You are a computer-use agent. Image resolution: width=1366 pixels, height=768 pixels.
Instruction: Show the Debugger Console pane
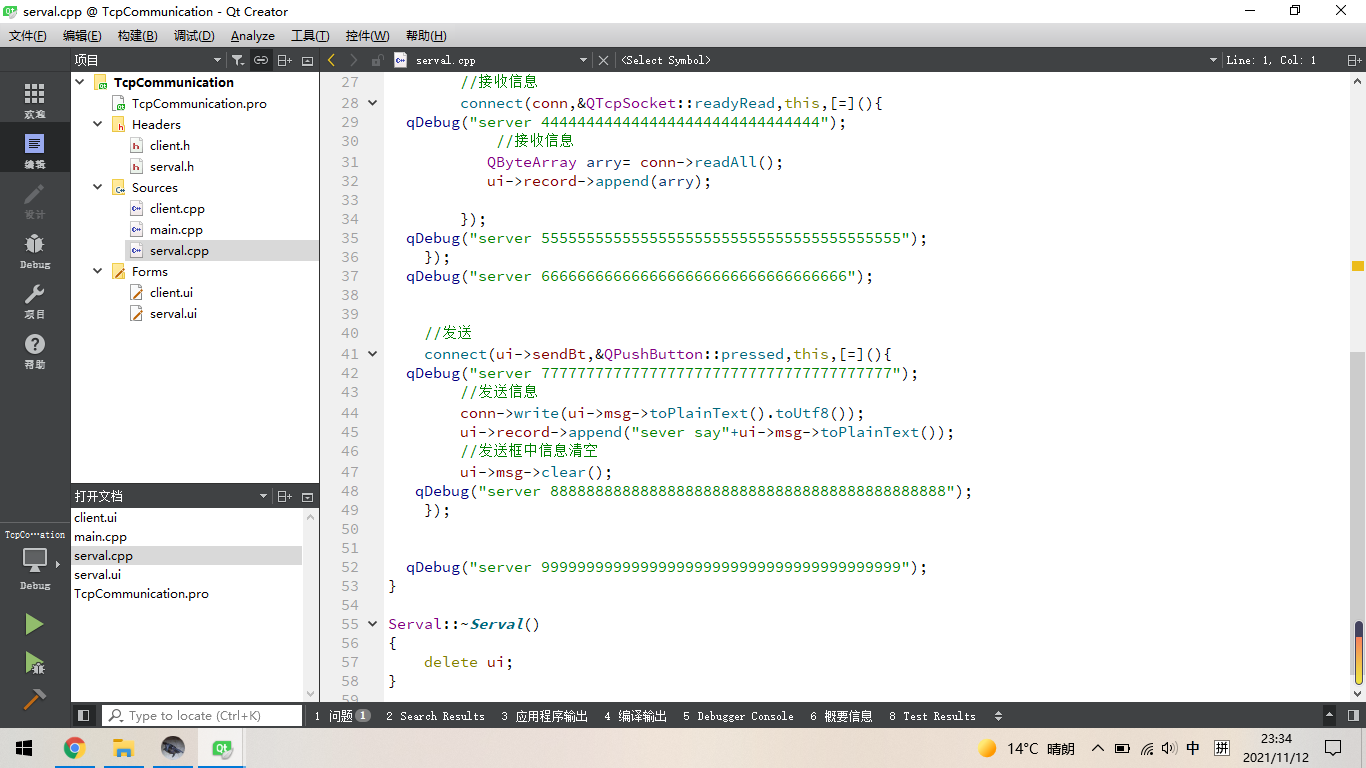point(738,716)
